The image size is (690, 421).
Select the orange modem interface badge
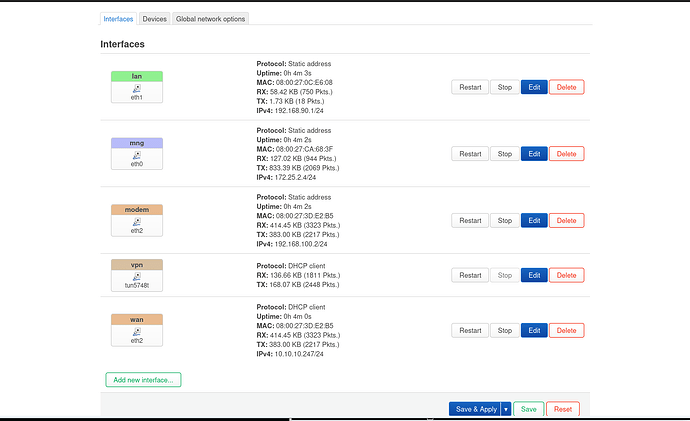[137, 210]
